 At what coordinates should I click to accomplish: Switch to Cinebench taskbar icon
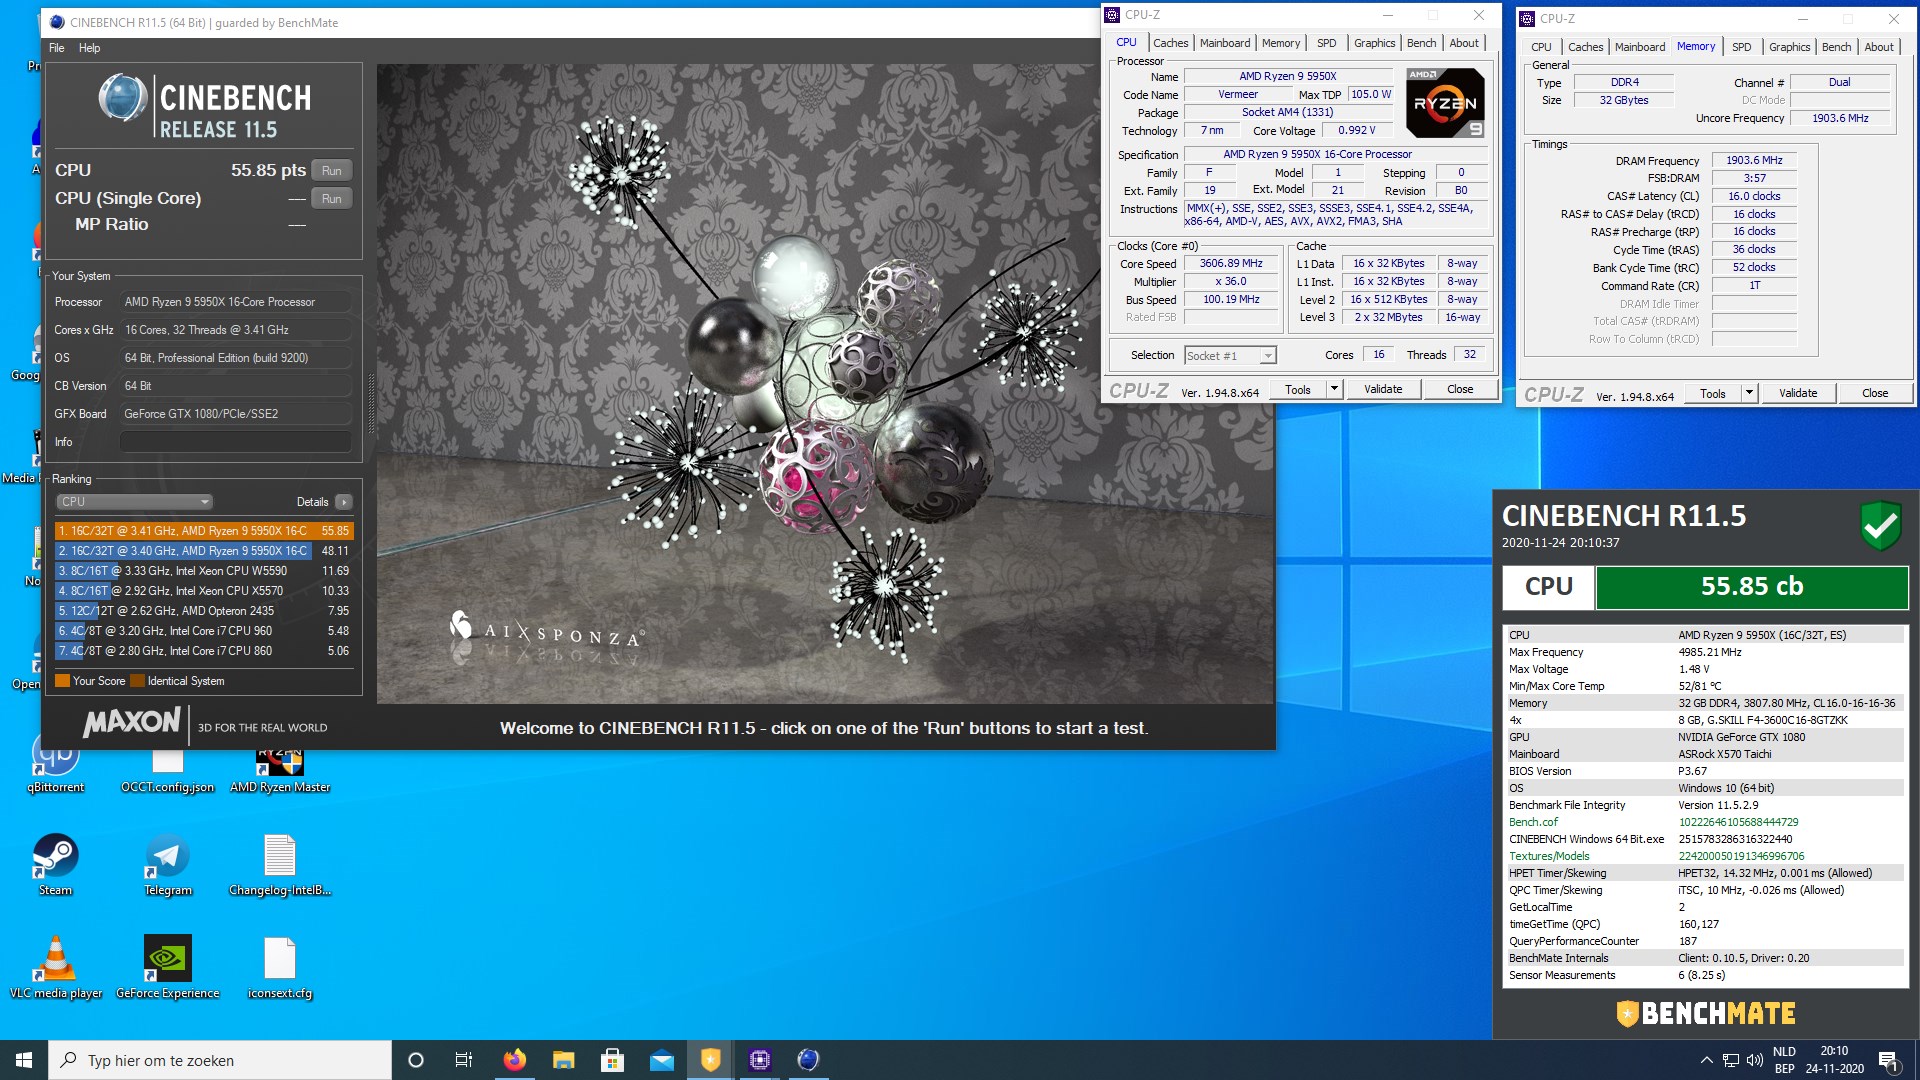(x=808, y=1060)
